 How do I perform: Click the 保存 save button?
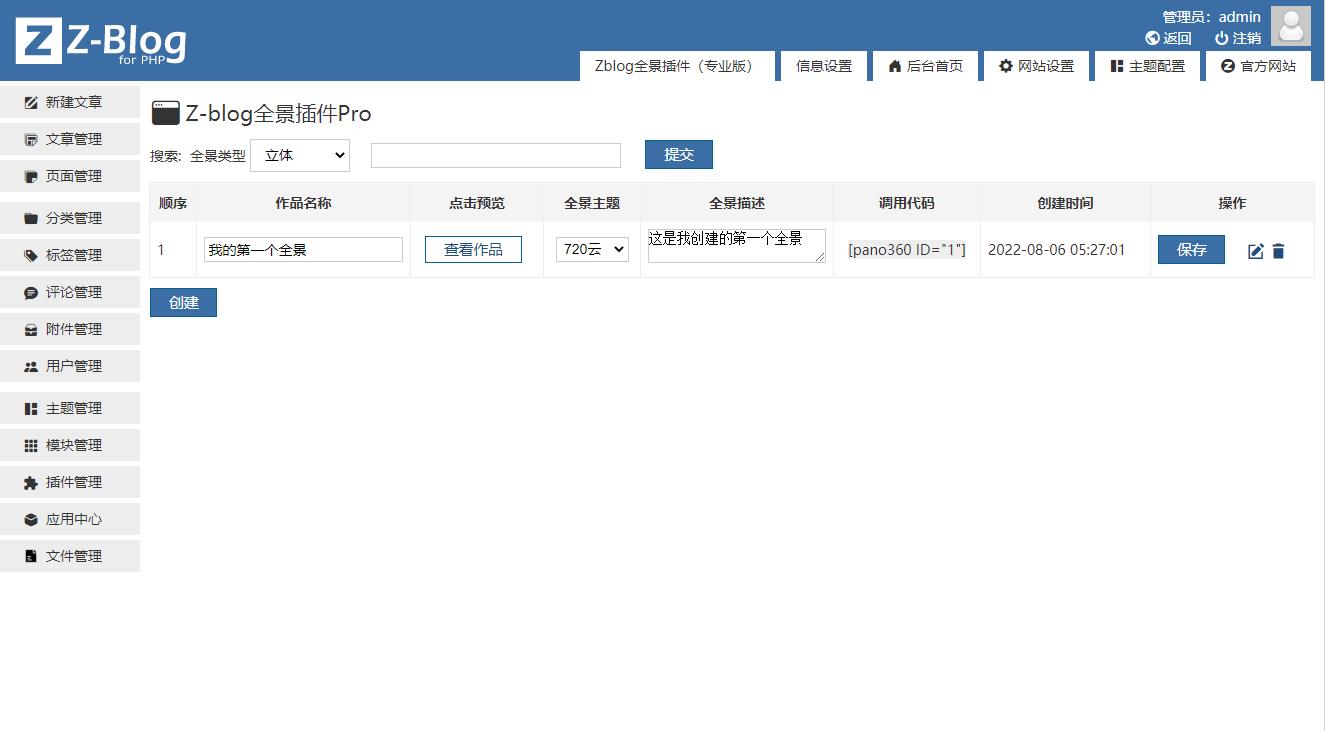pyautogui.click(x=1191, y=250)
